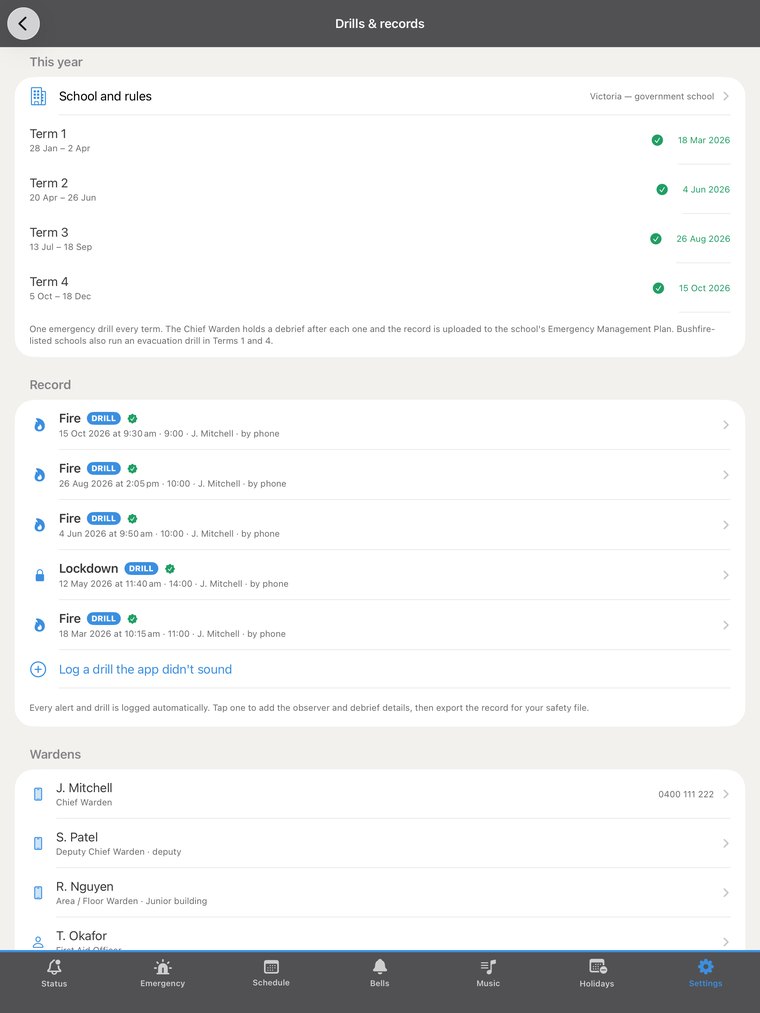Switch to the Schedule tab
760x1013 pixels.
271,974
